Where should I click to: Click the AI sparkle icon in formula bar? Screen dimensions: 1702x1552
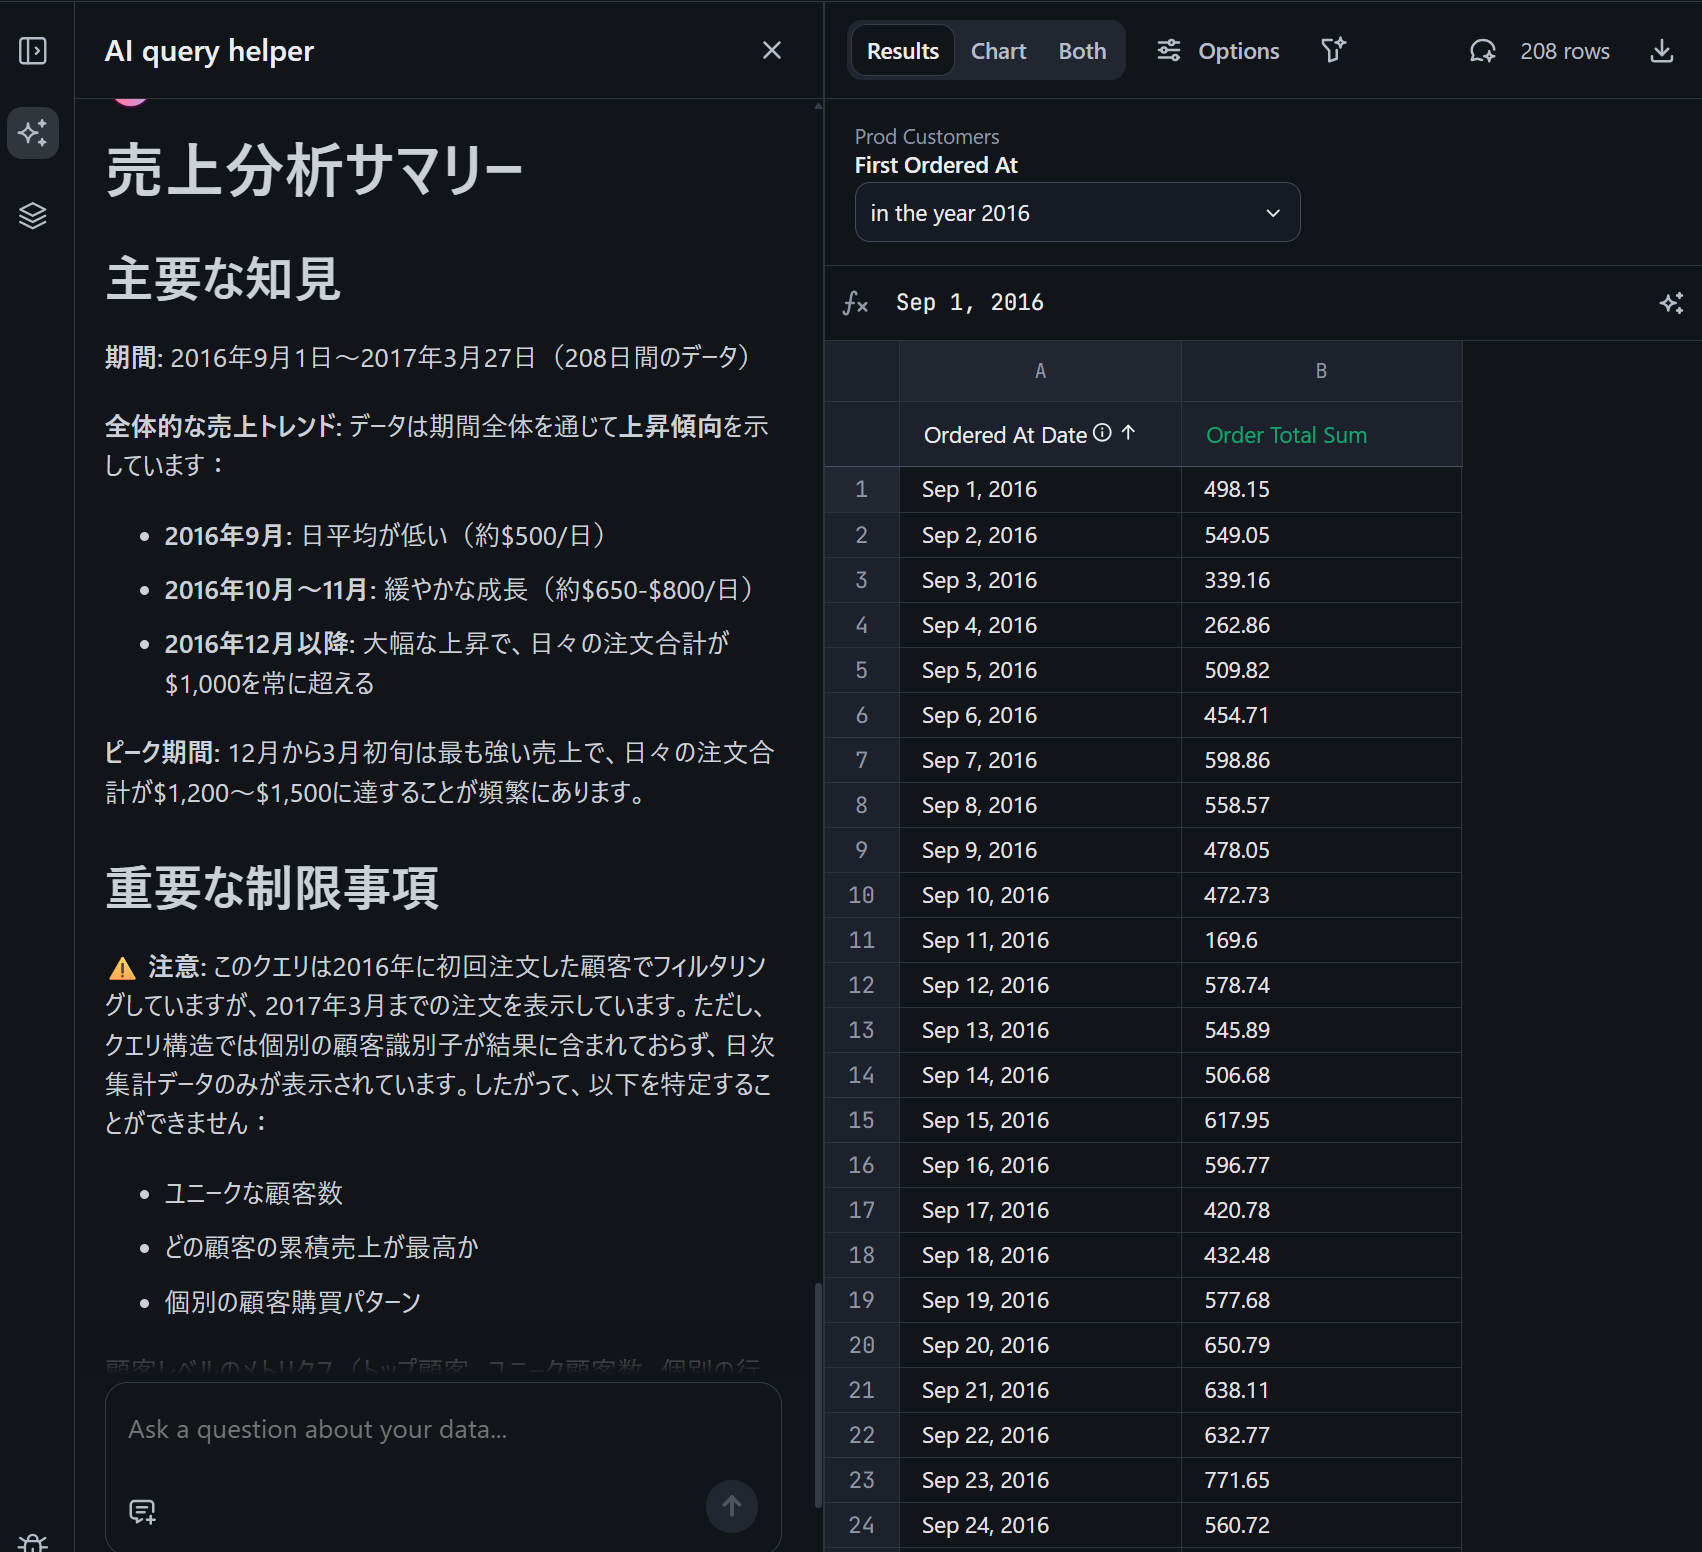(x=1671, y=303)
